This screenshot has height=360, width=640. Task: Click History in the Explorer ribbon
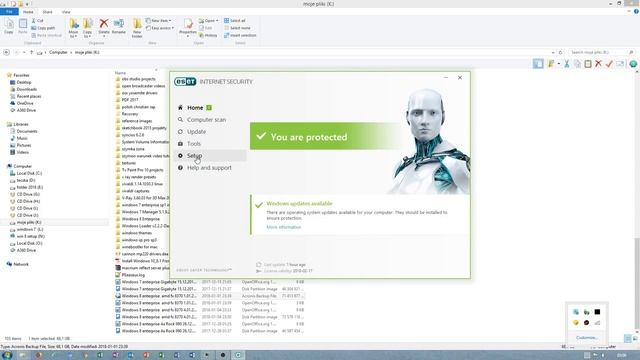(x=208, y=36)
